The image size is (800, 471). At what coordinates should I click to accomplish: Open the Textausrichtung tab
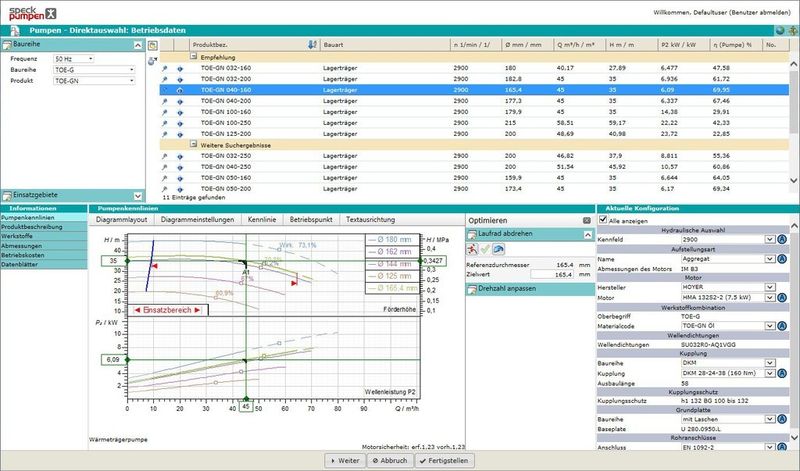coord(370,219)
